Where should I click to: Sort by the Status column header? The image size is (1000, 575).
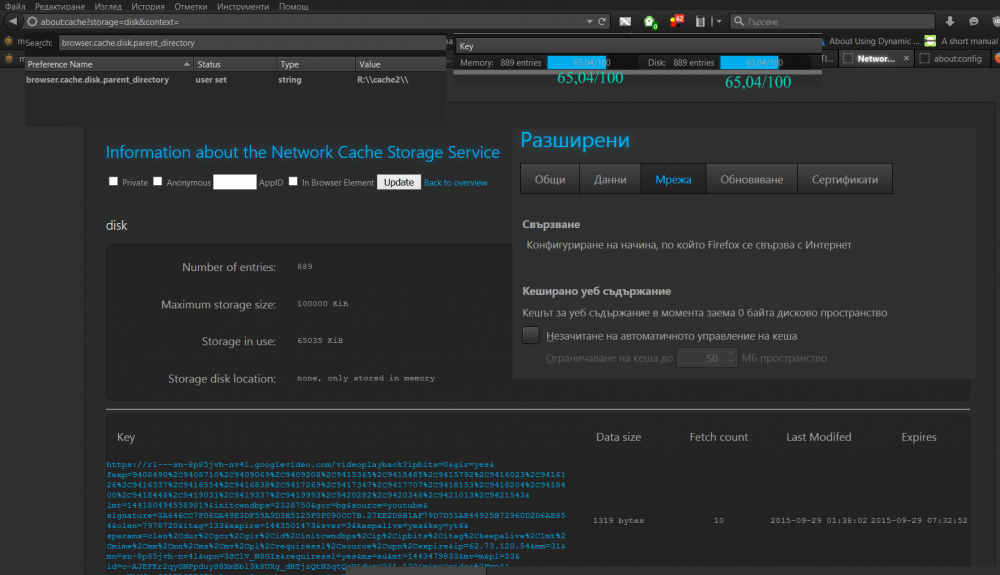coord(234,64)
